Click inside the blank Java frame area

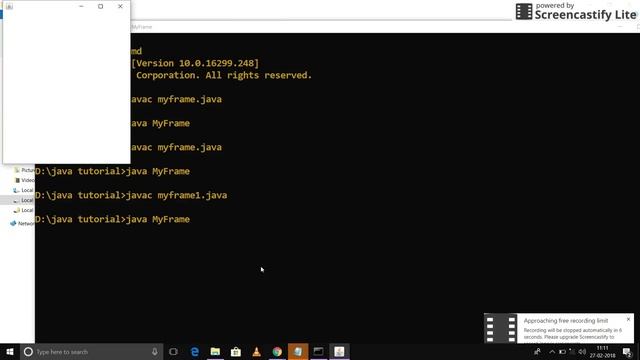(x=67, y=88)
